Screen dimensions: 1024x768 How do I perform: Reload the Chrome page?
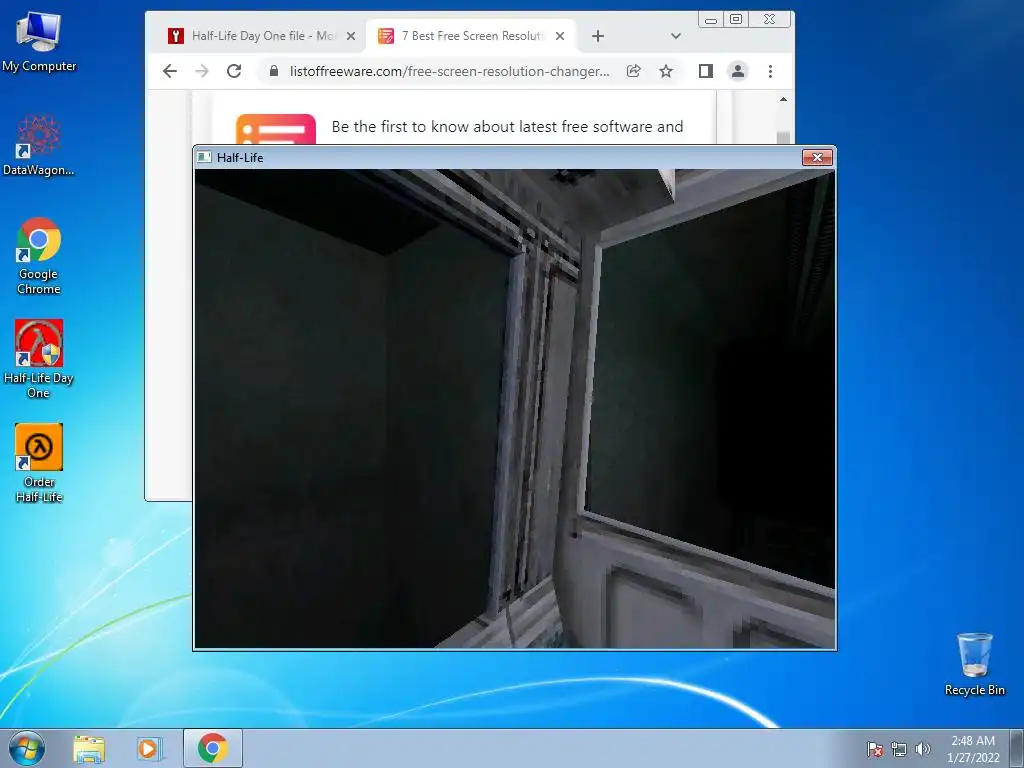click(234, 71)
